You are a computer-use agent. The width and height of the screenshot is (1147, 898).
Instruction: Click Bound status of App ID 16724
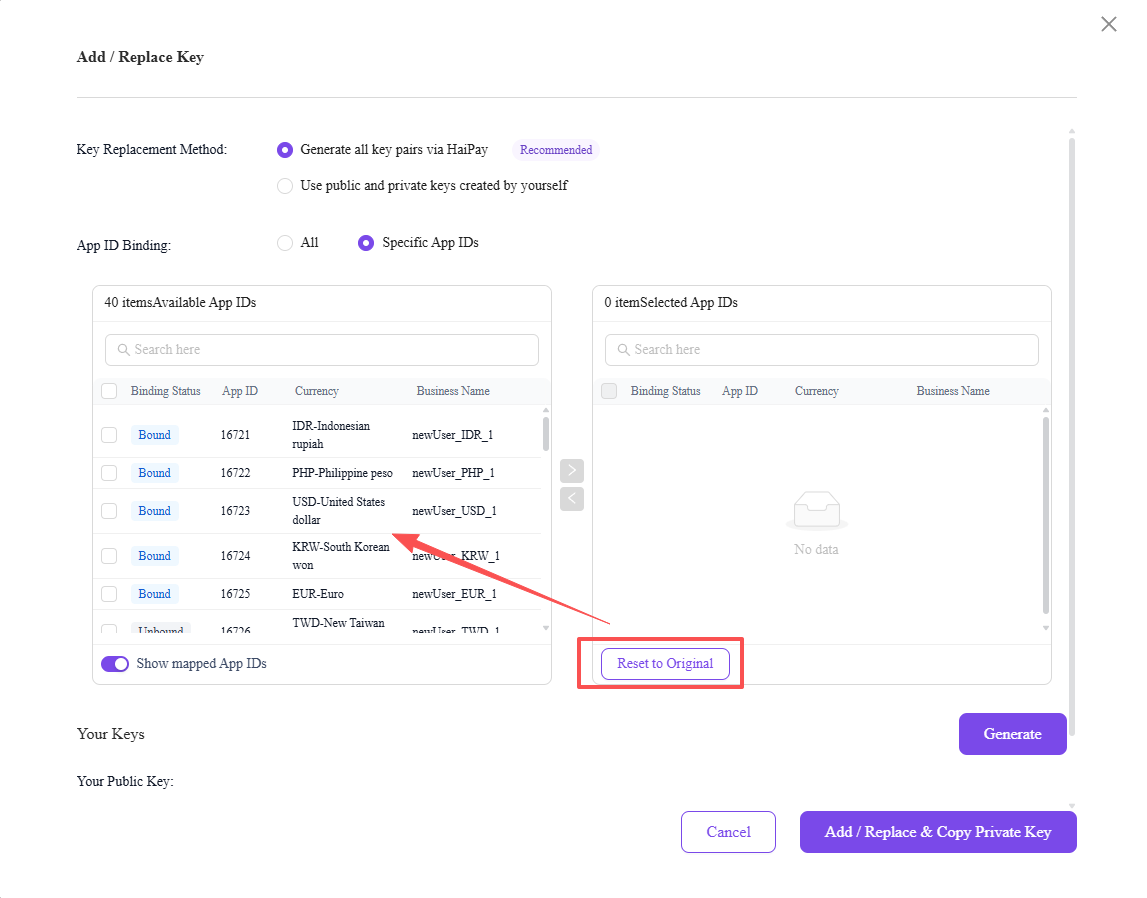coord(154,556)
